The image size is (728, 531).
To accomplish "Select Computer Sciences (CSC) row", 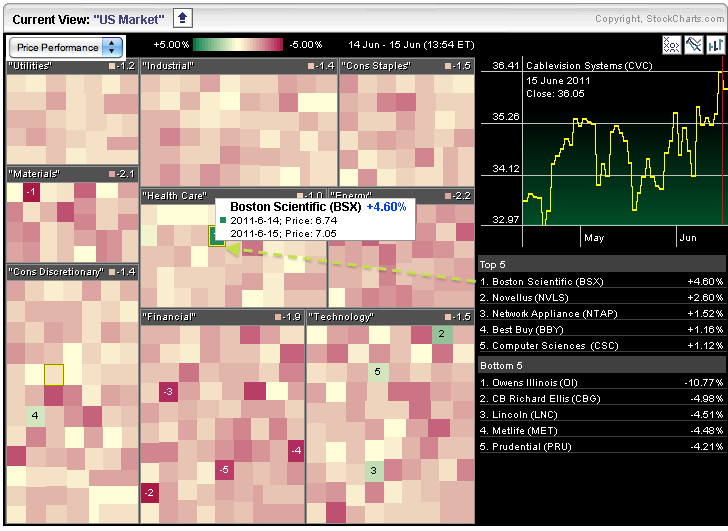I will pos(601,346).
